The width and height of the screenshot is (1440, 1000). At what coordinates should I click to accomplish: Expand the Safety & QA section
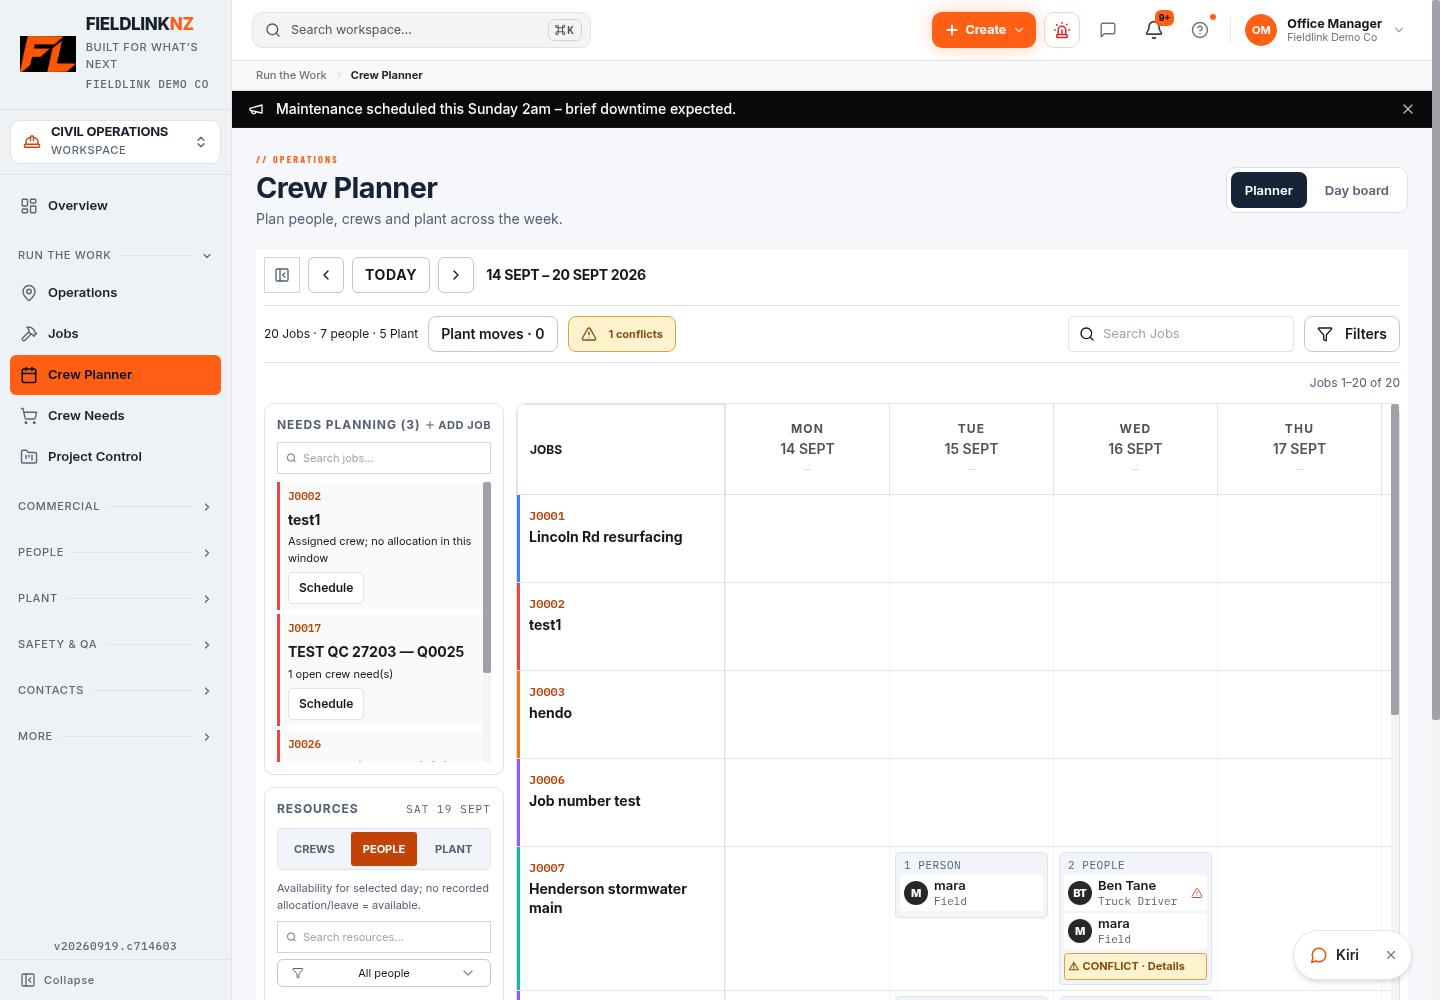tap(115, 644)
